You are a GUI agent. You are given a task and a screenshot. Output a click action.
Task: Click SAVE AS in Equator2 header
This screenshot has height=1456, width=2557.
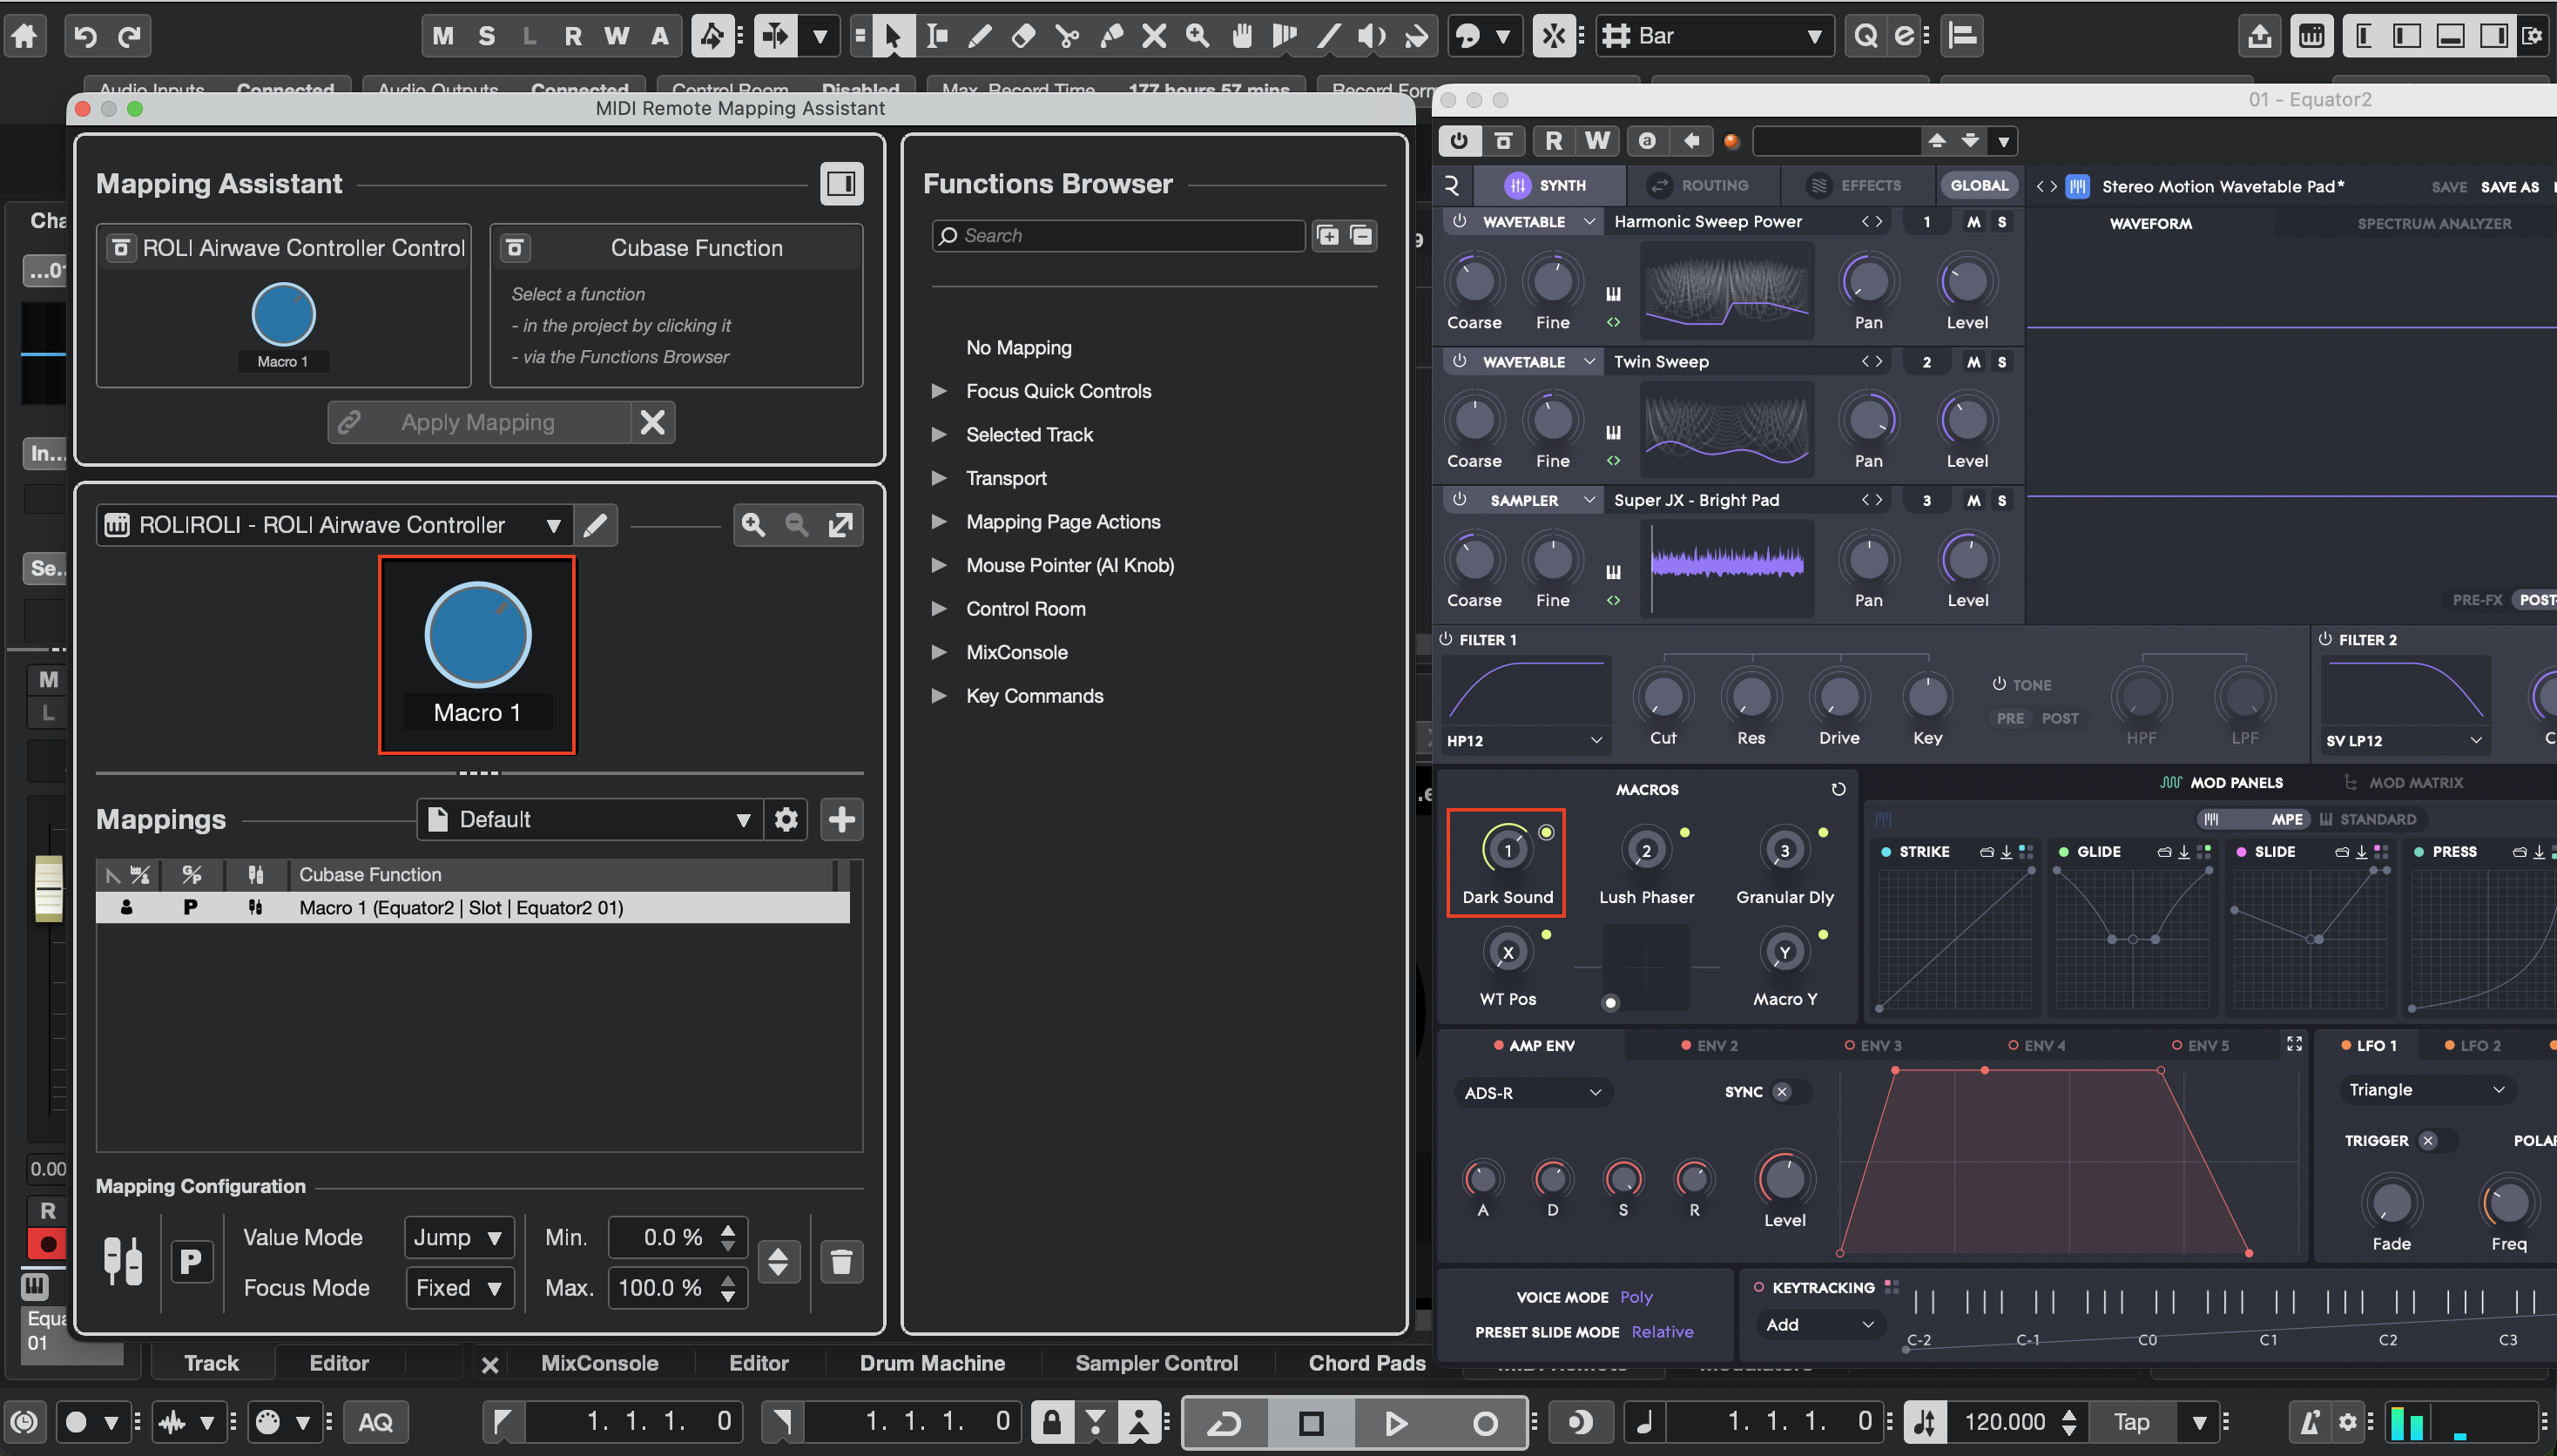tap(2509, 187)
